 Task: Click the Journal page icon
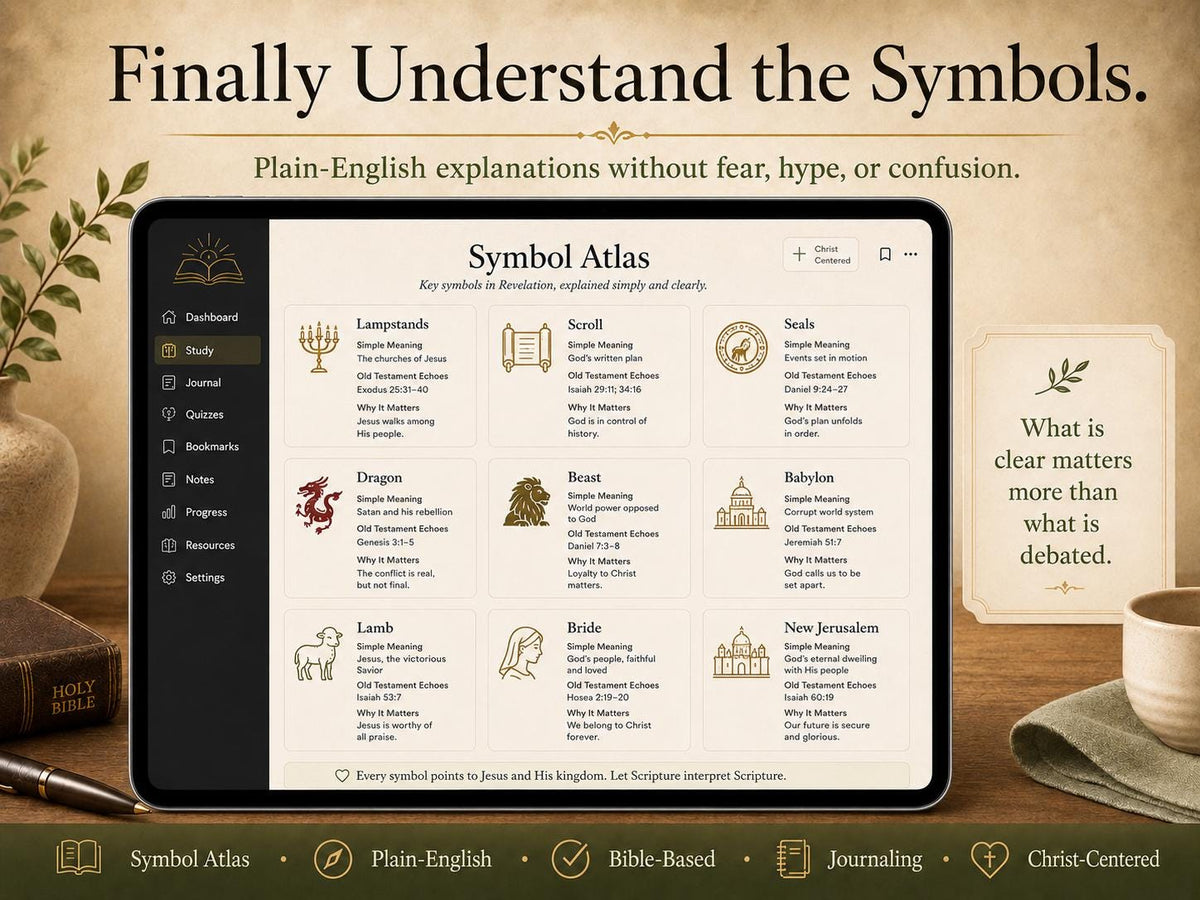168,382
